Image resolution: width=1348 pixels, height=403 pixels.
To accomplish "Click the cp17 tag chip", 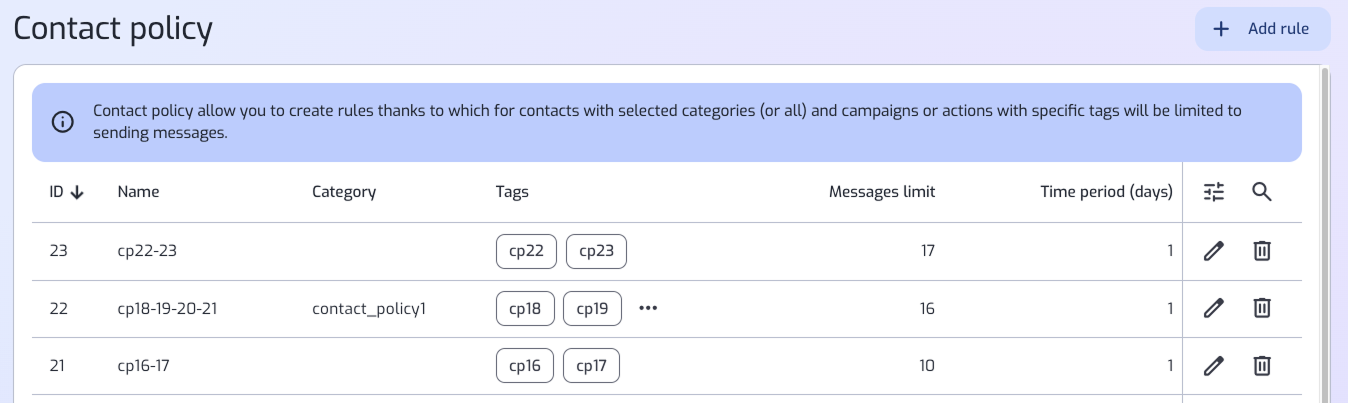I will (591, 366).
